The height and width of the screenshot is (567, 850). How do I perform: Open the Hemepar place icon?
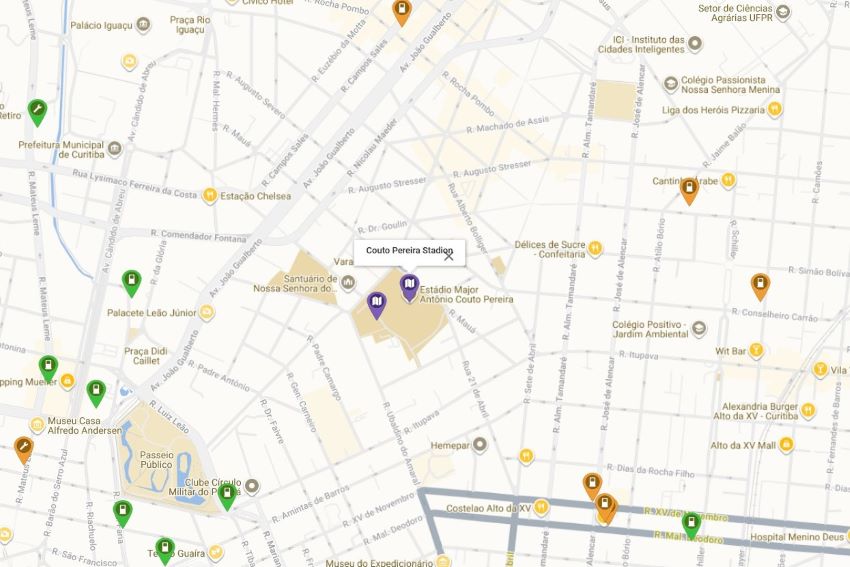(479, 445)
